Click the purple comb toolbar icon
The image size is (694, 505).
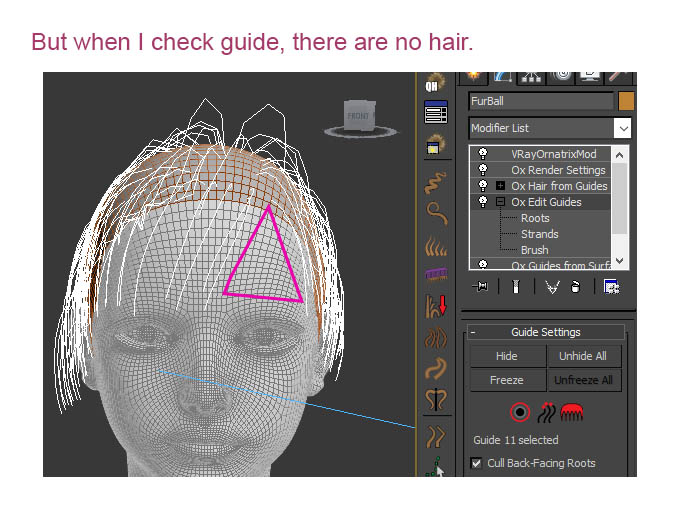[435, 274]
